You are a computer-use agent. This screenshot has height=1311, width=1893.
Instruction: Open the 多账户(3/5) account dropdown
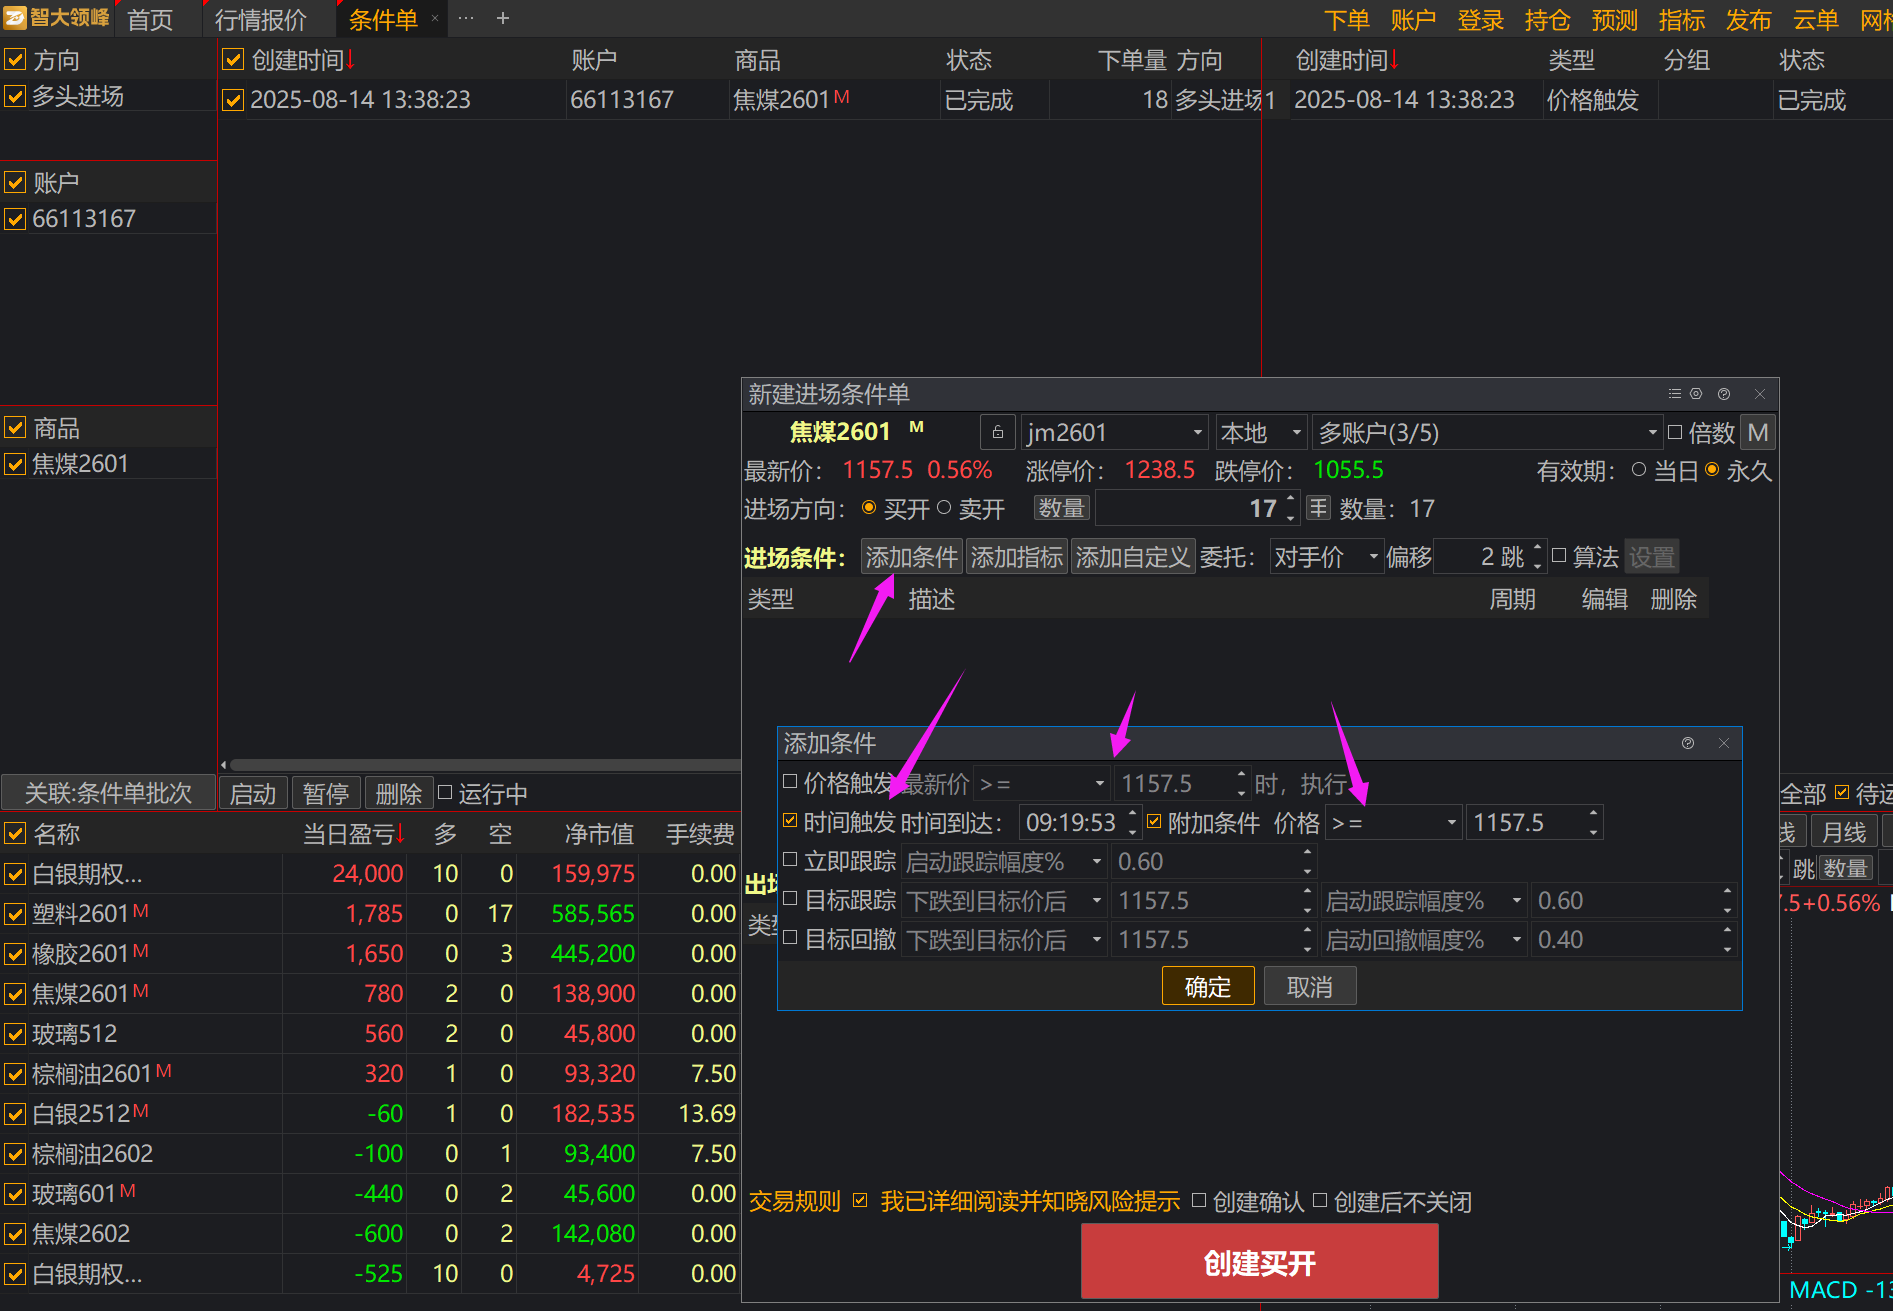[x=1652, y=433]
